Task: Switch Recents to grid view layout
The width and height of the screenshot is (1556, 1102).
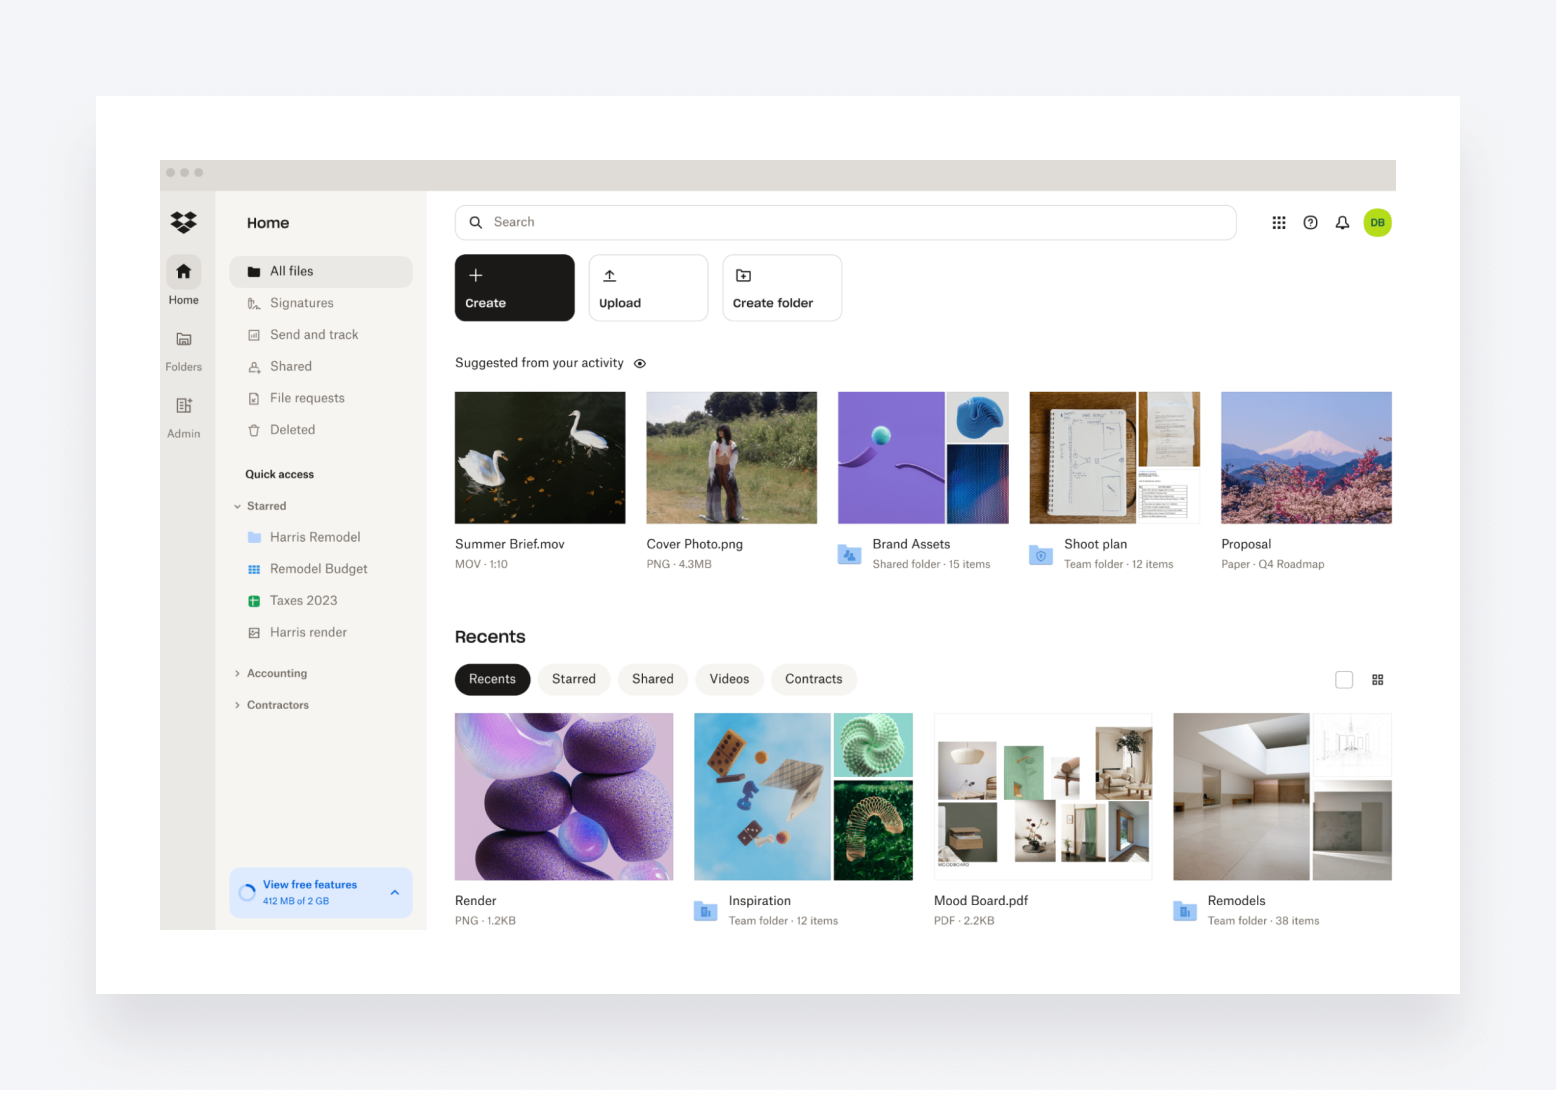Action: (x=1377, y=679)
